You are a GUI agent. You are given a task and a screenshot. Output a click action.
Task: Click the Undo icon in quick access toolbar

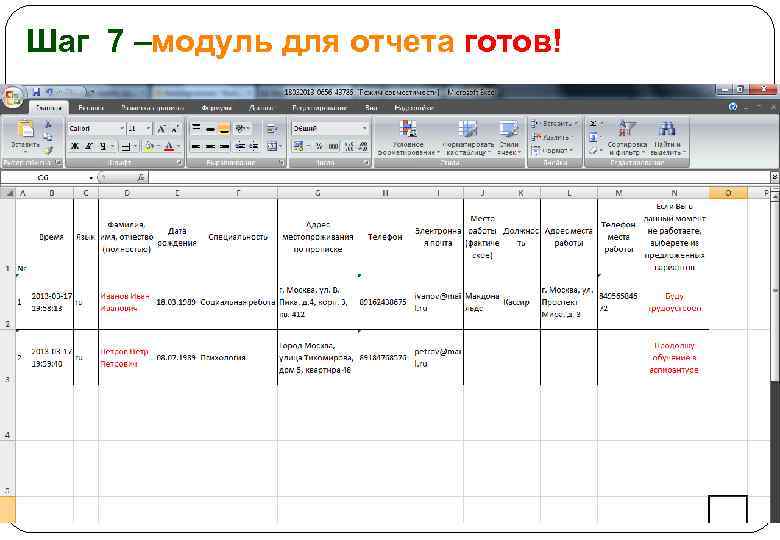50,92
